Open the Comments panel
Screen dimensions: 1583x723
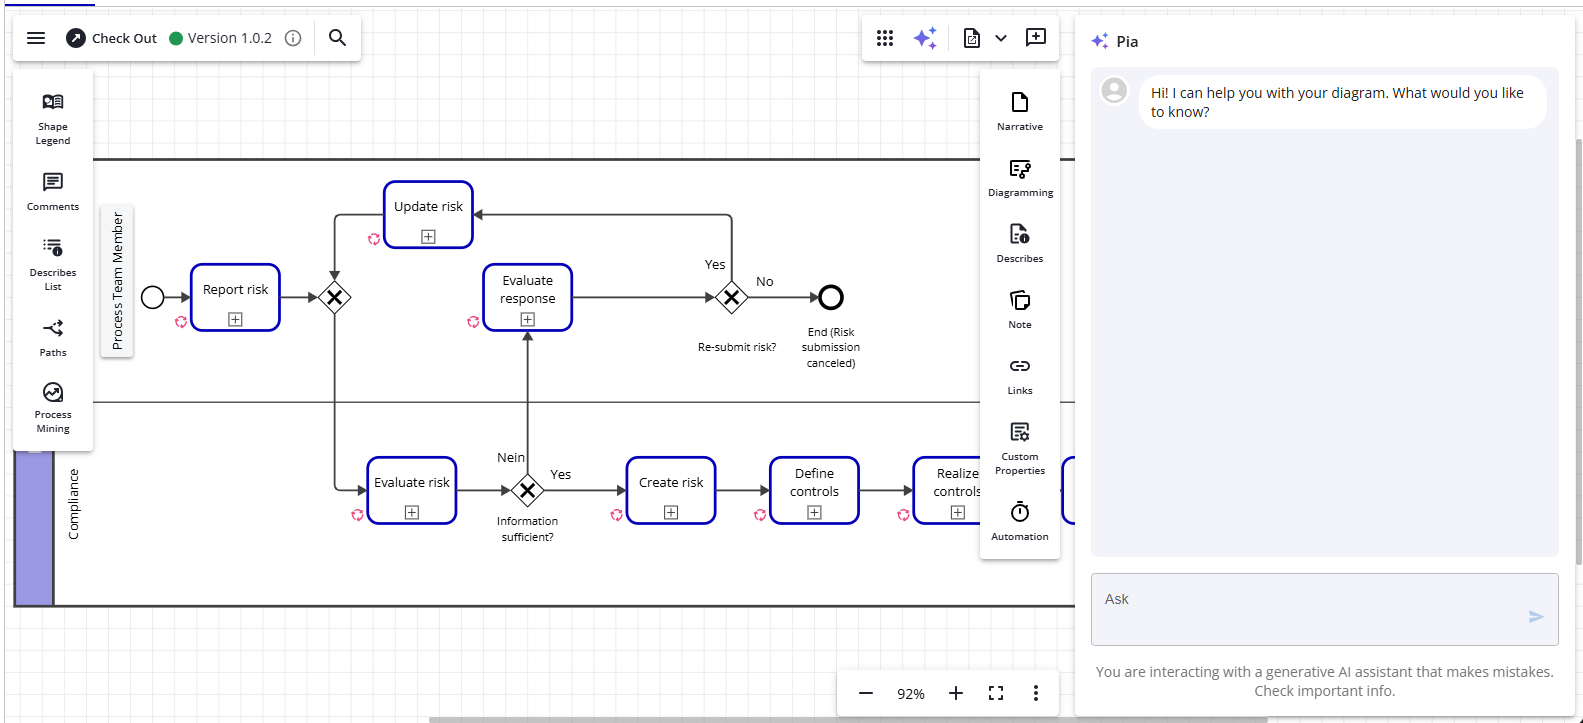coord(53,191)
